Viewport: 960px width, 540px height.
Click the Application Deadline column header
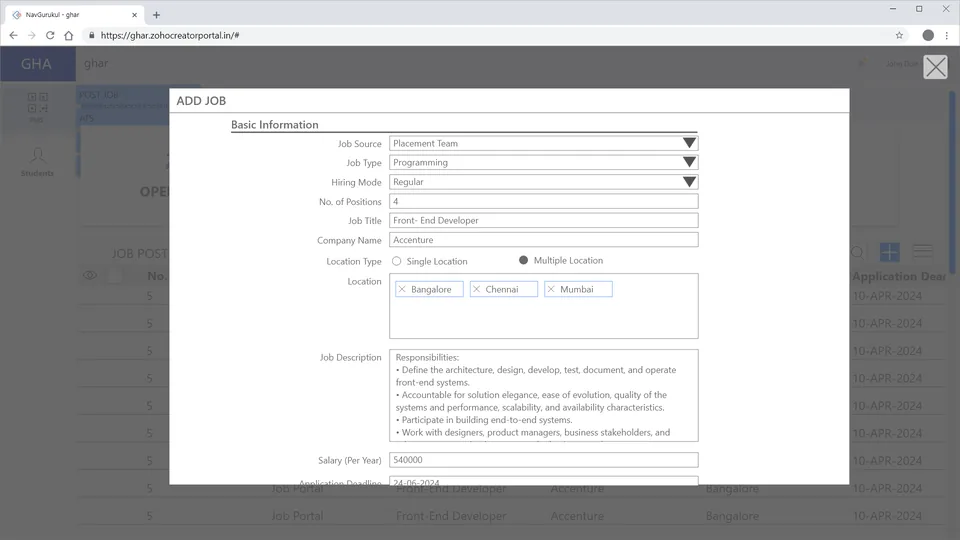(899, 277)
